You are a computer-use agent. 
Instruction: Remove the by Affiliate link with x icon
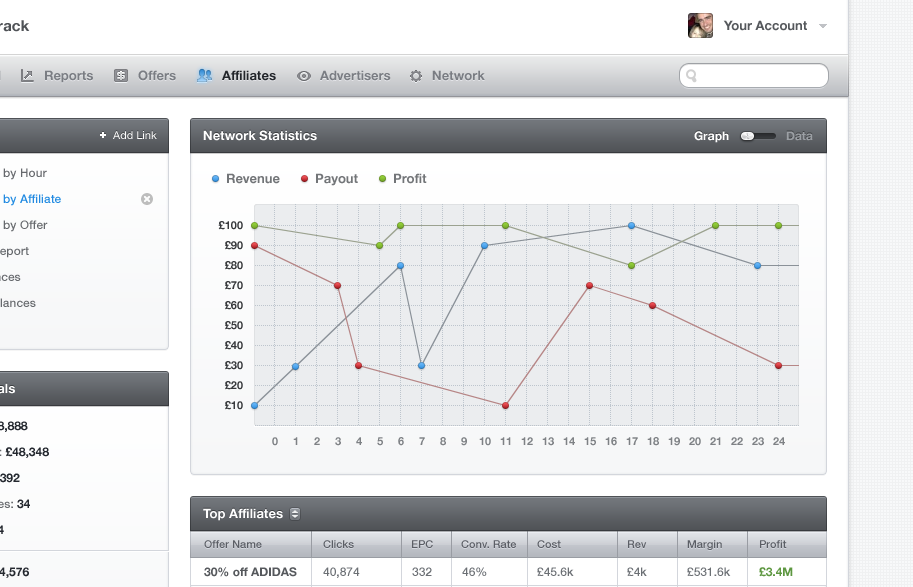[x=147, y=199]
